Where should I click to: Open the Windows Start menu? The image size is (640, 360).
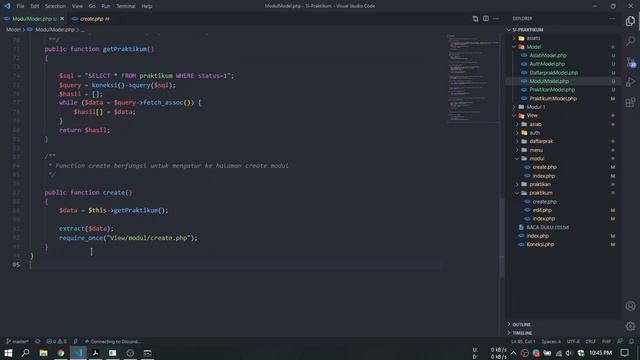pyautogui.click(x=8, y=353)
